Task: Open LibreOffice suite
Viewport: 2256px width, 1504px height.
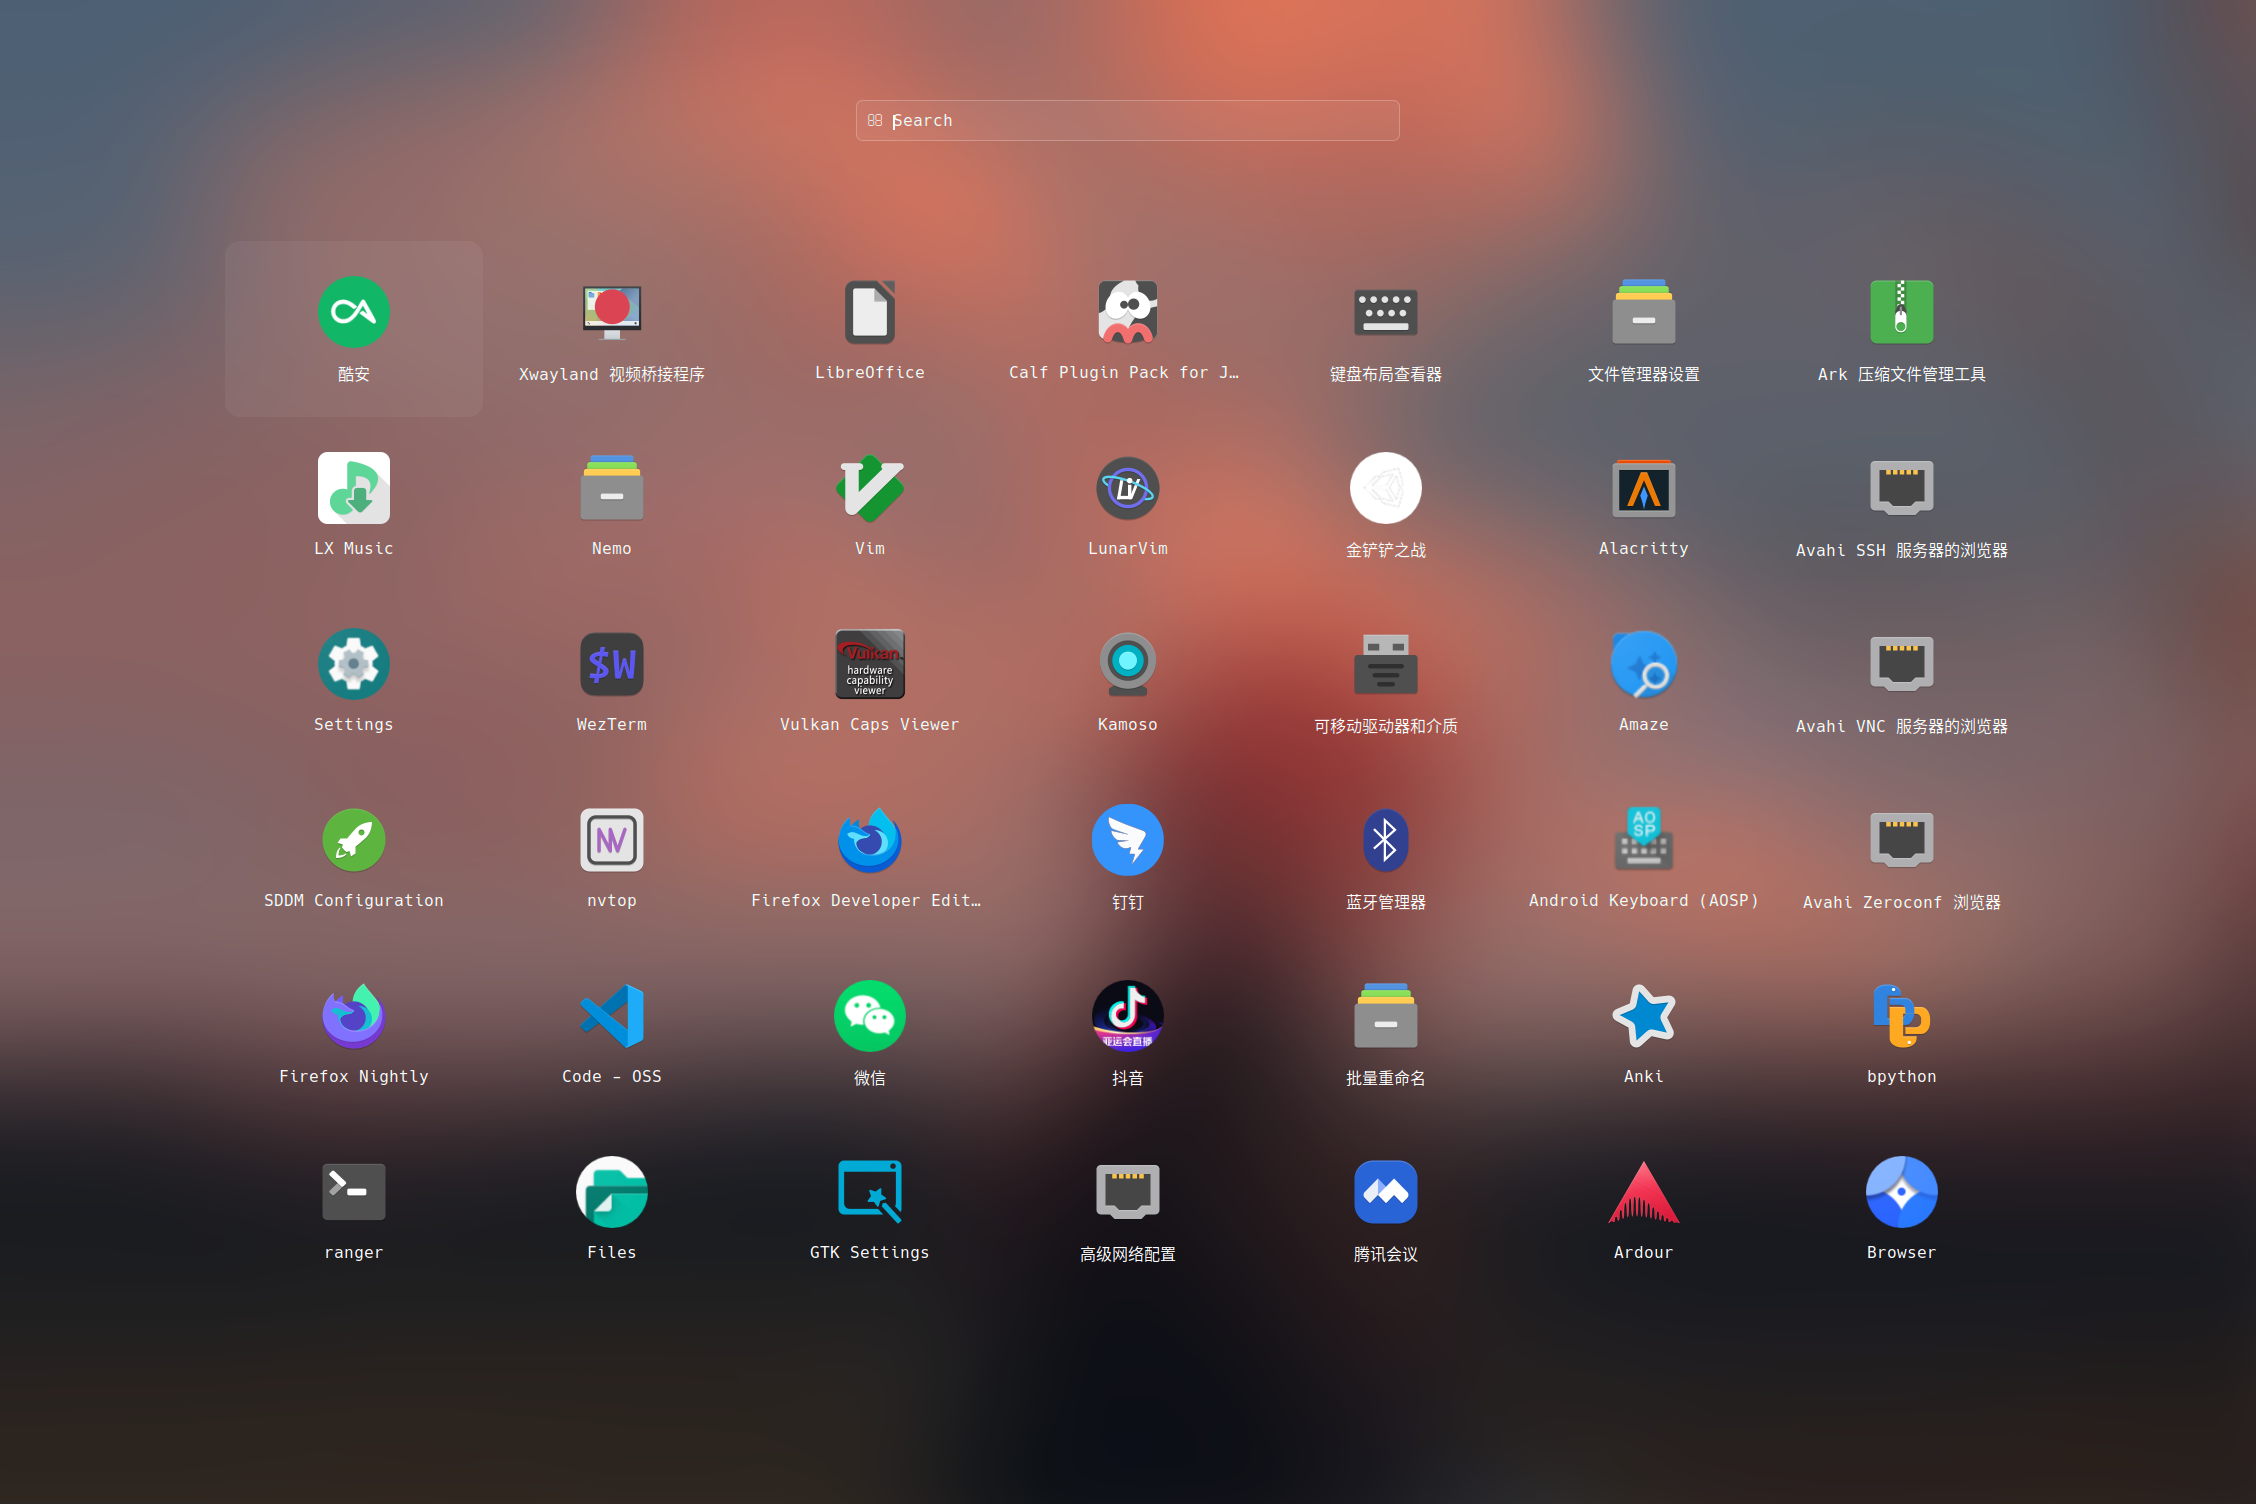Action: (869, 313)
